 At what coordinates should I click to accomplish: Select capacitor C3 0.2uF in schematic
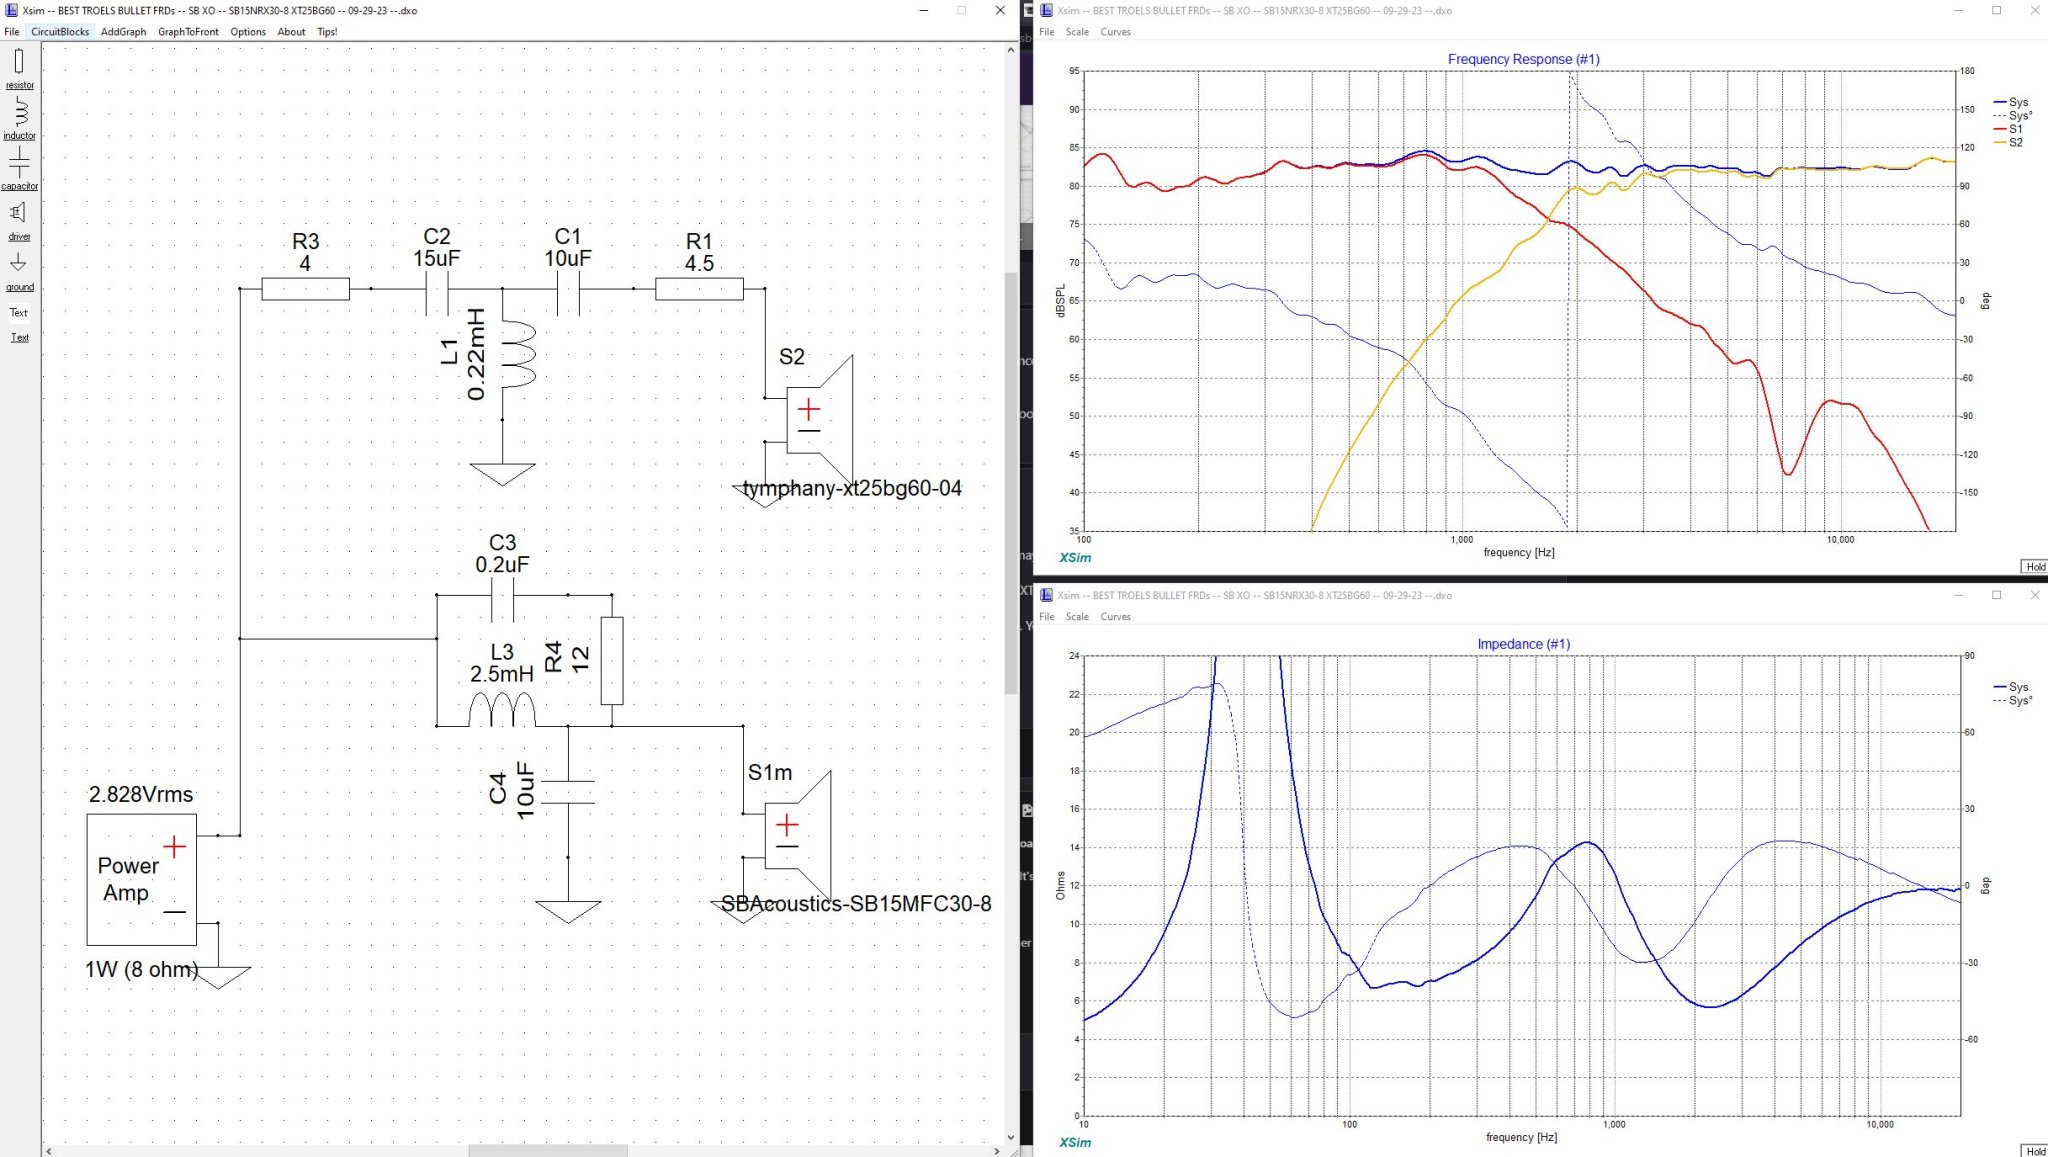click(502, 595)
